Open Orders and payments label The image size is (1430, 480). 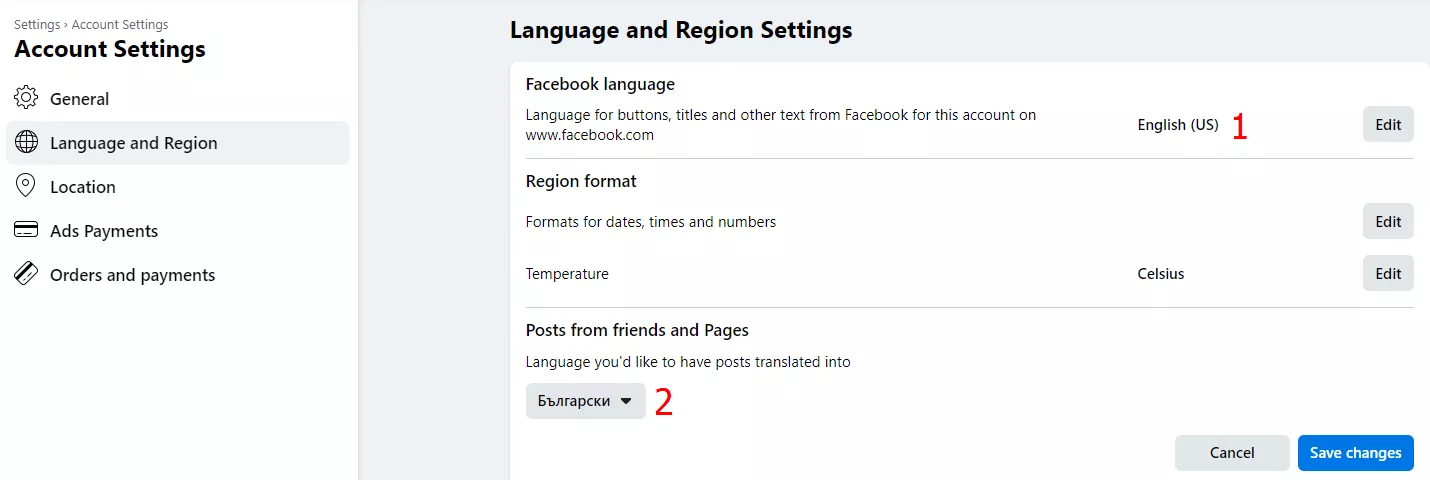point(133,275)
